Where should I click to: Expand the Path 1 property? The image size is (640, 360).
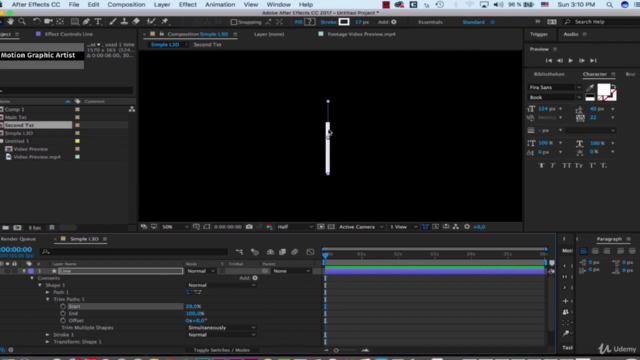coord(47,292)
